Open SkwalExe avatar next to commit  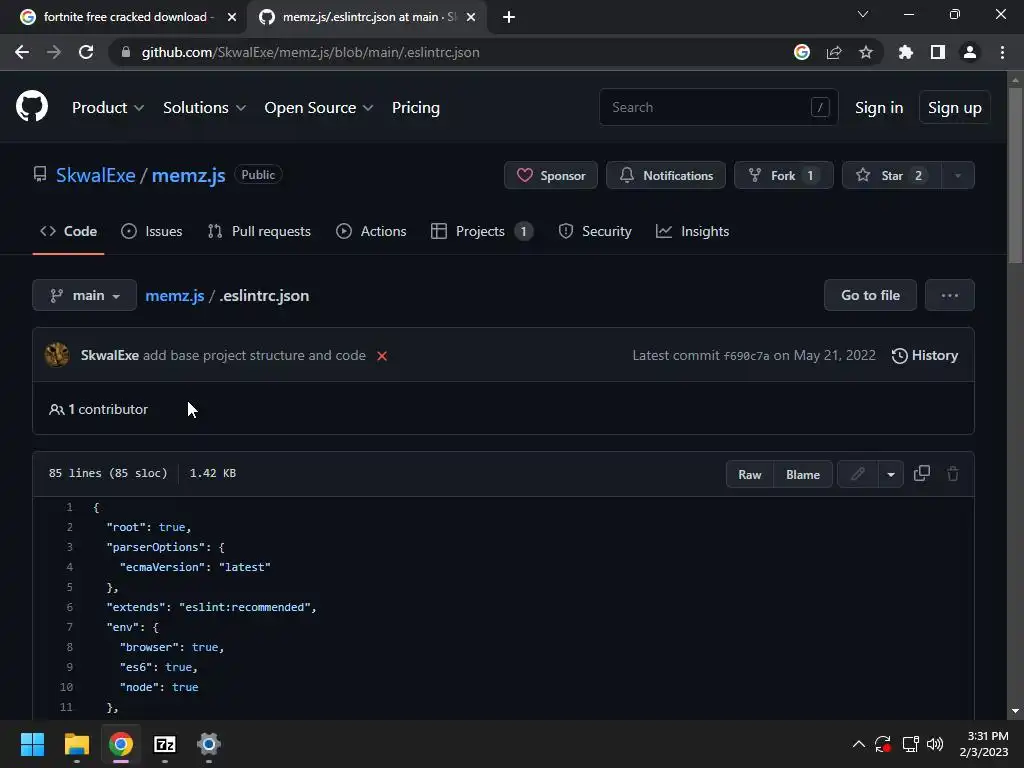click(57, 355)
